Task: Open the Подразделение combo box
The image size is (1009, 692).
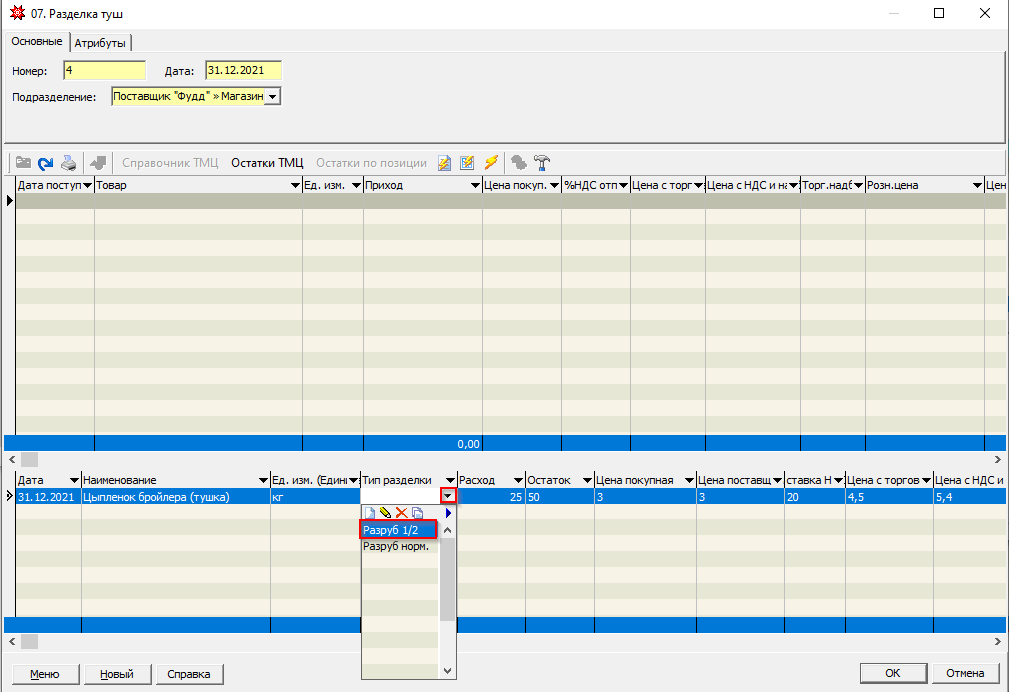Action: pyautogui.click(x=273, y=97)
